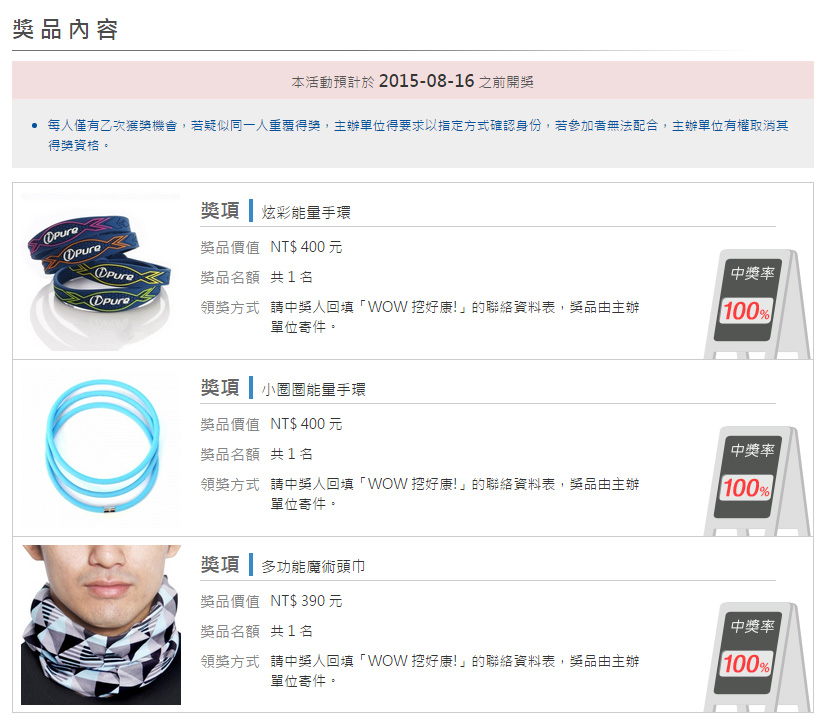Screen dimensions: 824x727
Task: Click the 獎項 label of the third prize
Action: pos(220,565)
